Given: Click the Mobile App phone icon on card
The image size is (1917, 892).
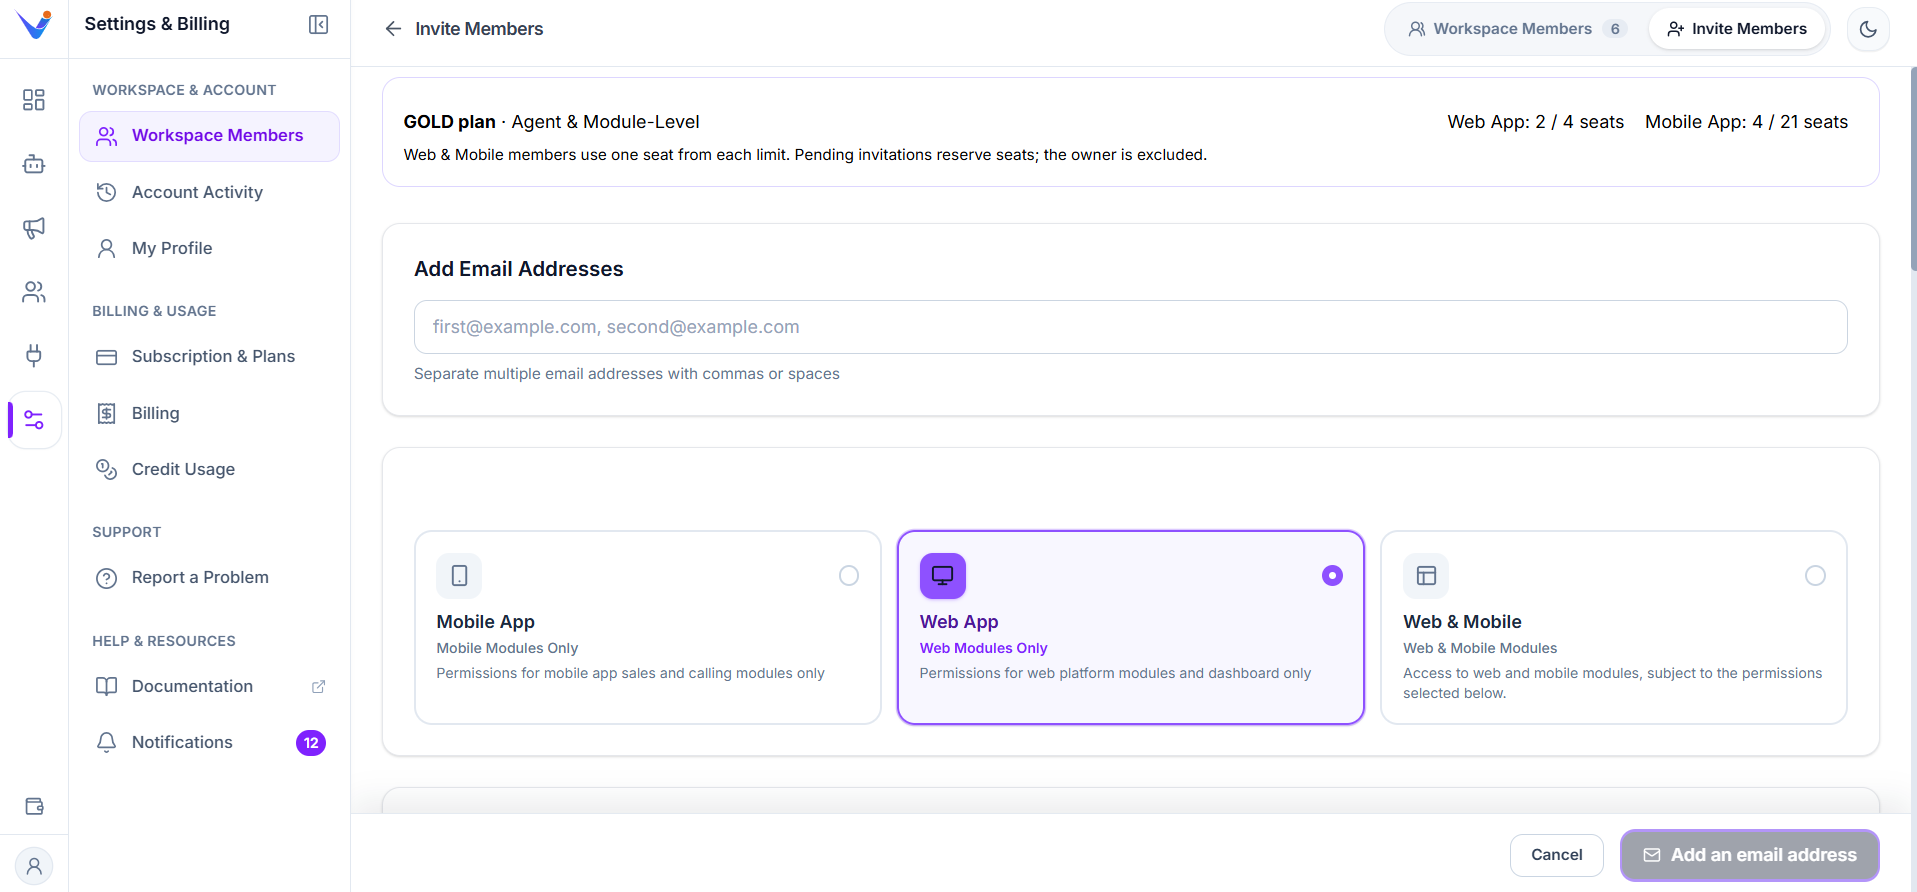Looking at the screenshot, I should pos(459,576).
